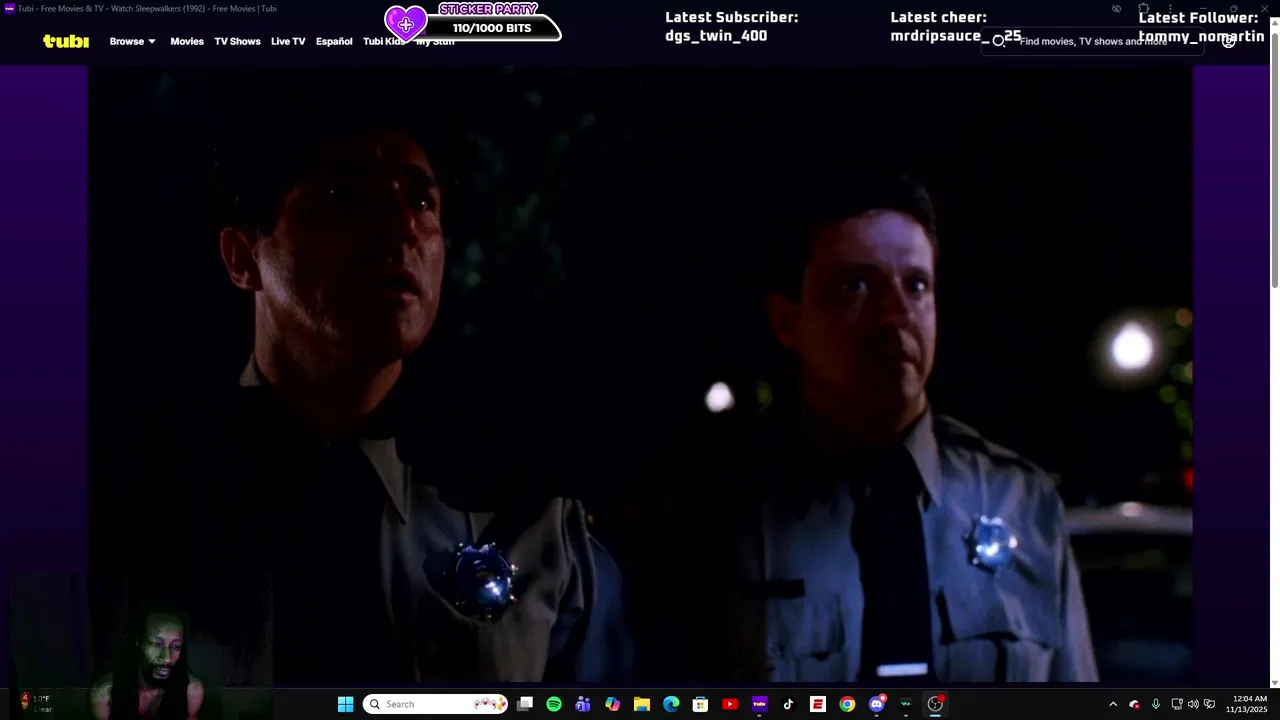
Task: Click the Windows taskbar Search box
Action: [435, 704]
